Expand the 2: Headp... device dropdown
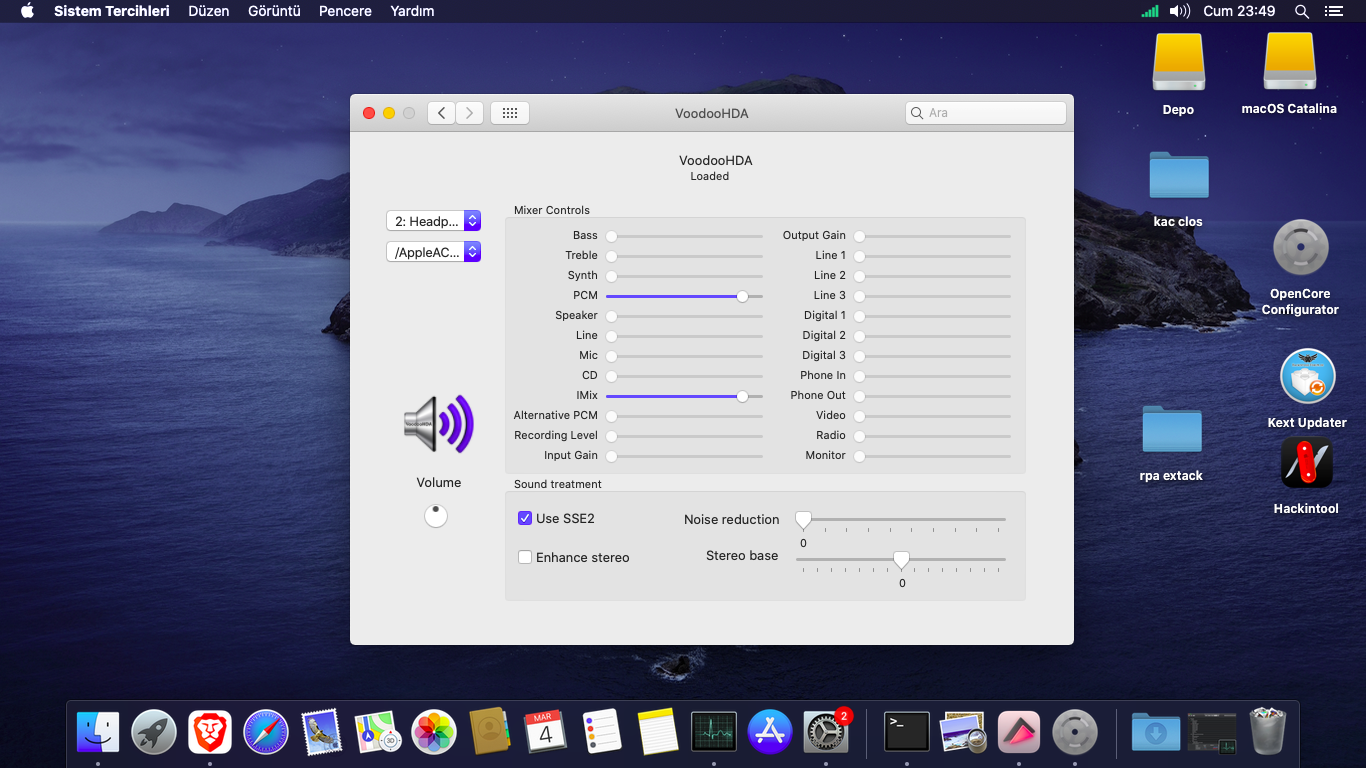1366x768 pixels. pyautogui.click(x=434, y=221)
